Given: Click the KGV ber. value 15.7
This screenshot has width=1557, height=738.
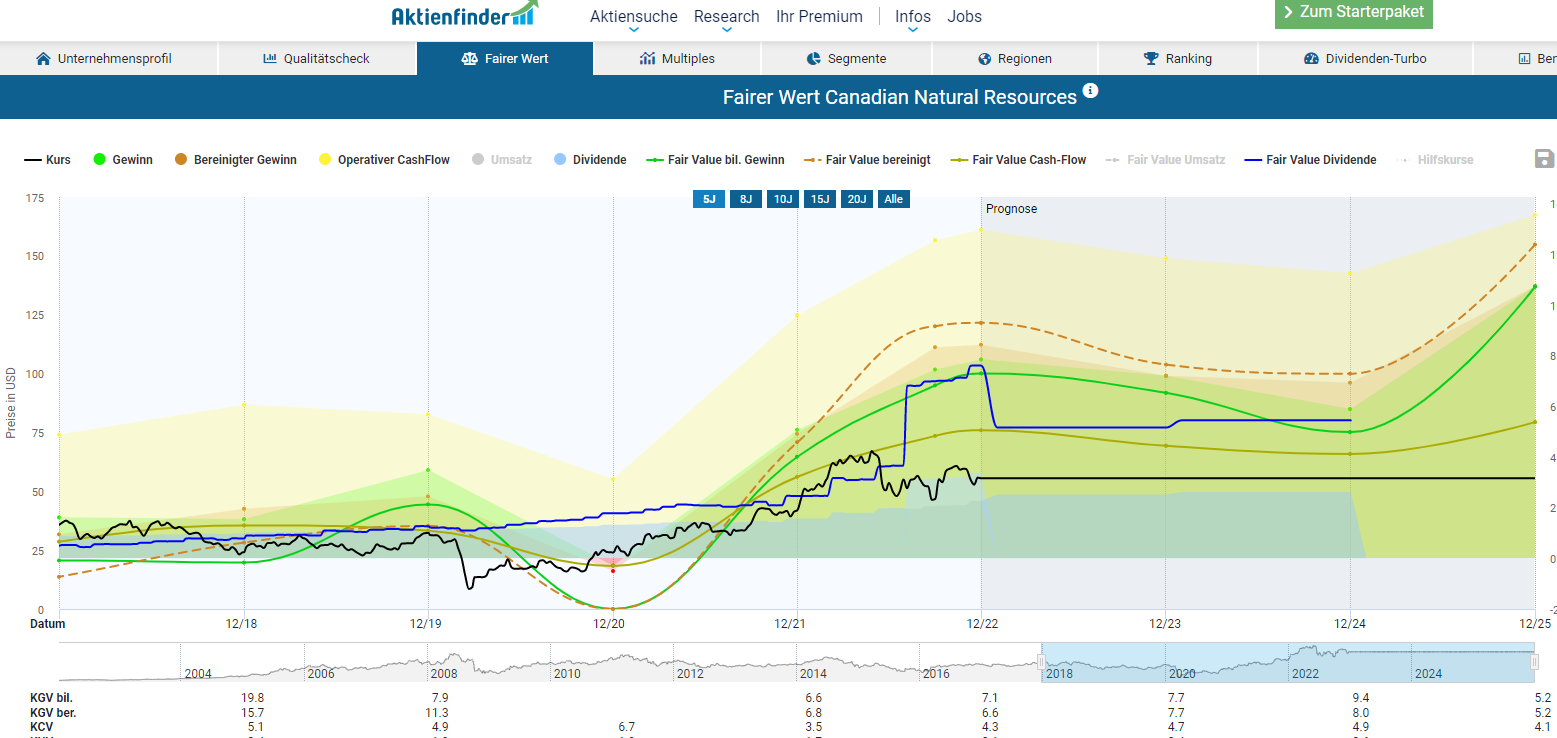Looking at the screenshot, I should pos(252,712).
